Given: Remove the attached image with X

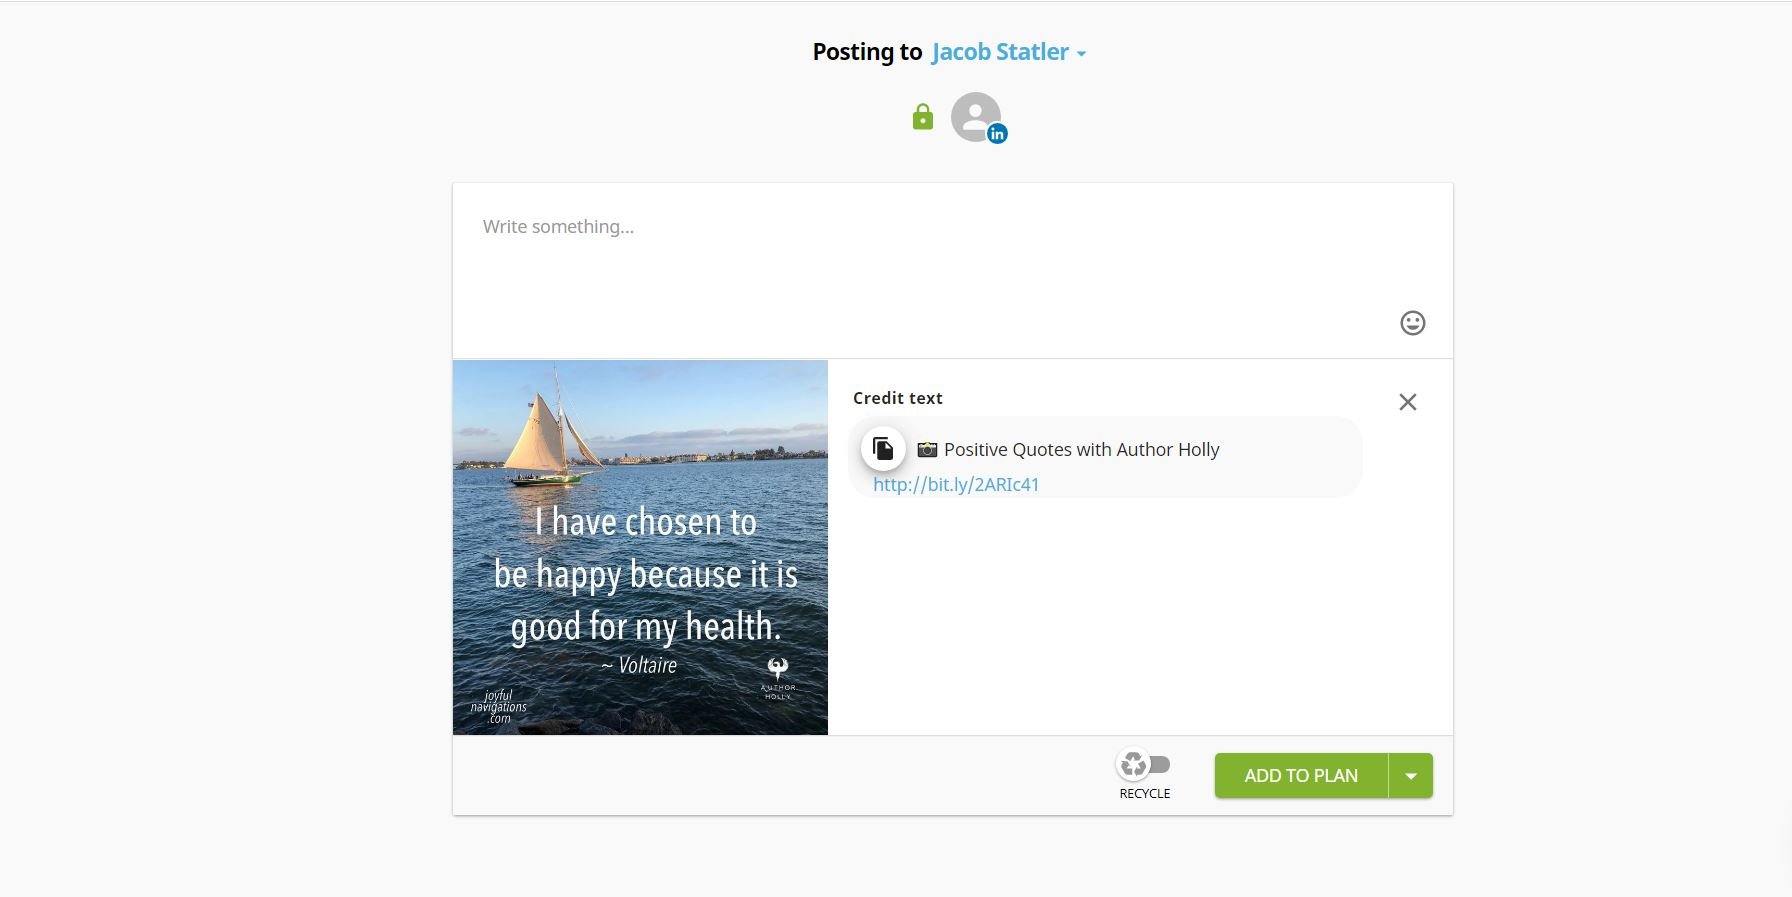Looking at the screenshot, I should pyautogui.click(x=1407, y=402).
